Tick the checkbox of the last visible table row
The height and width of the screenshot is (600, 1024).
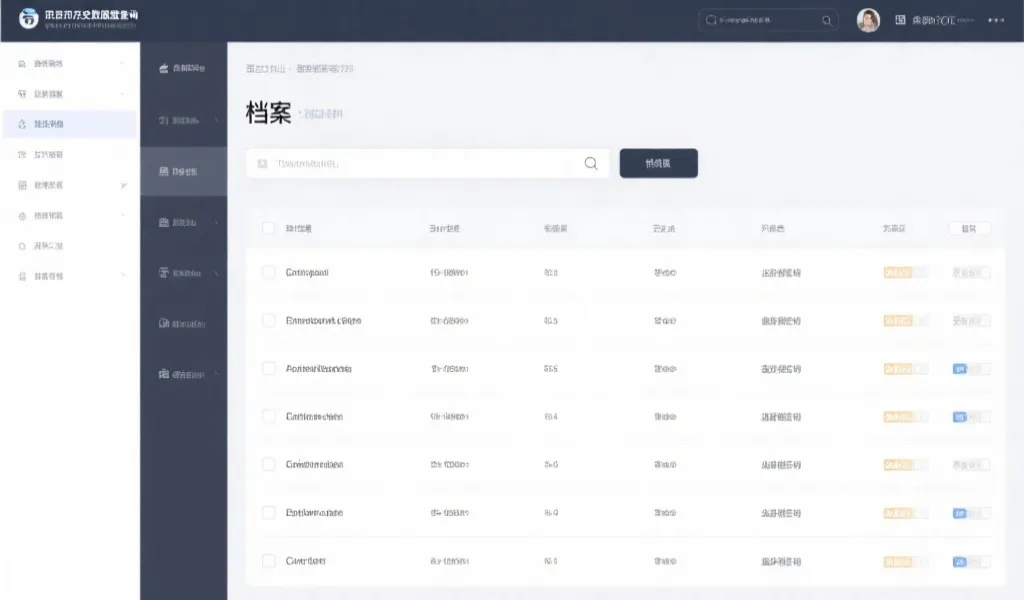point(267,560)
